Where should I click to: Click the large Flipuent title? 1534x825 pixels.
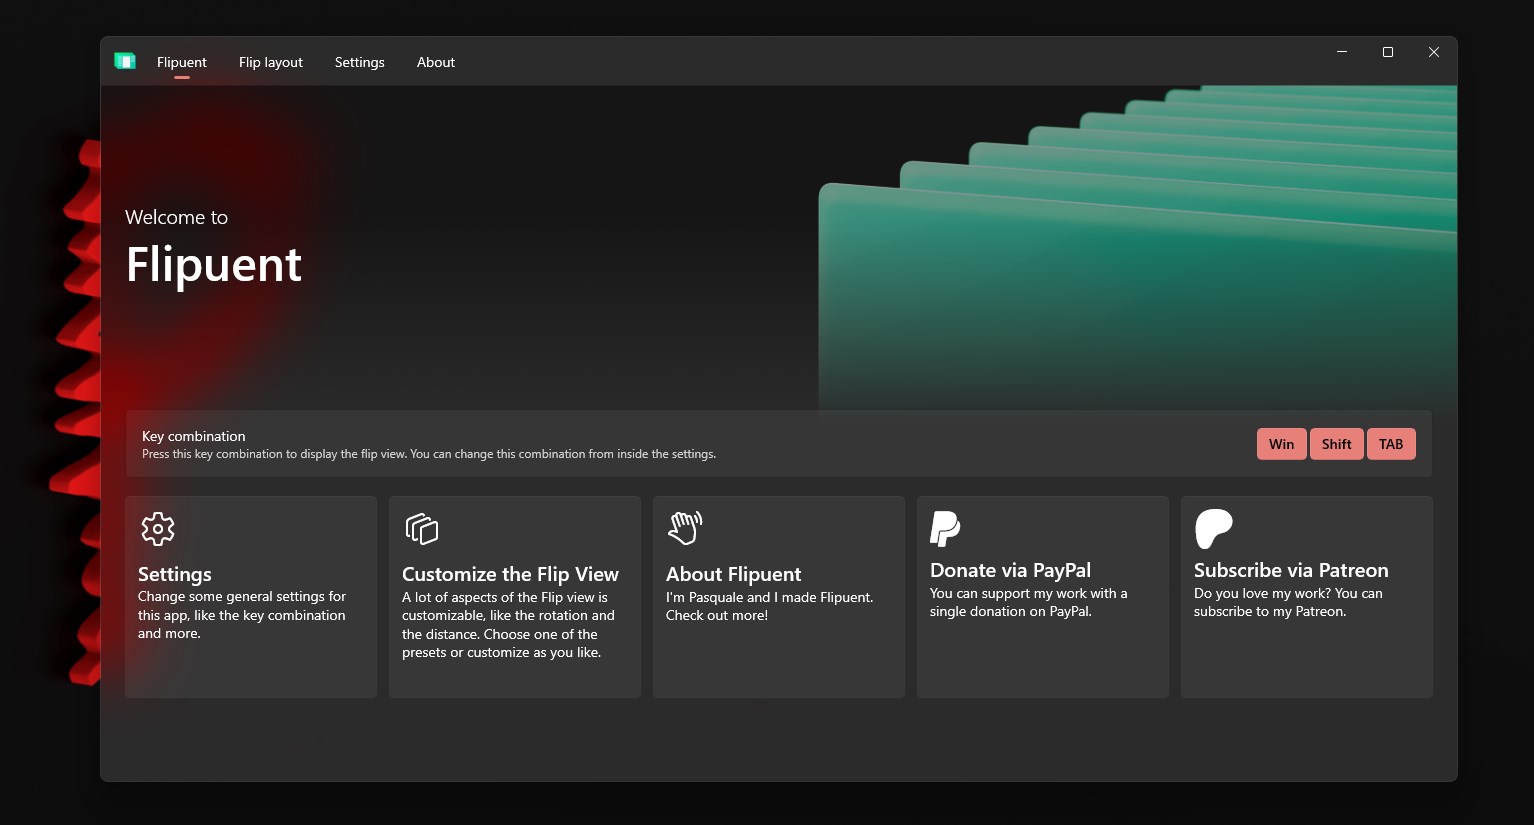(x=214, y=265)
